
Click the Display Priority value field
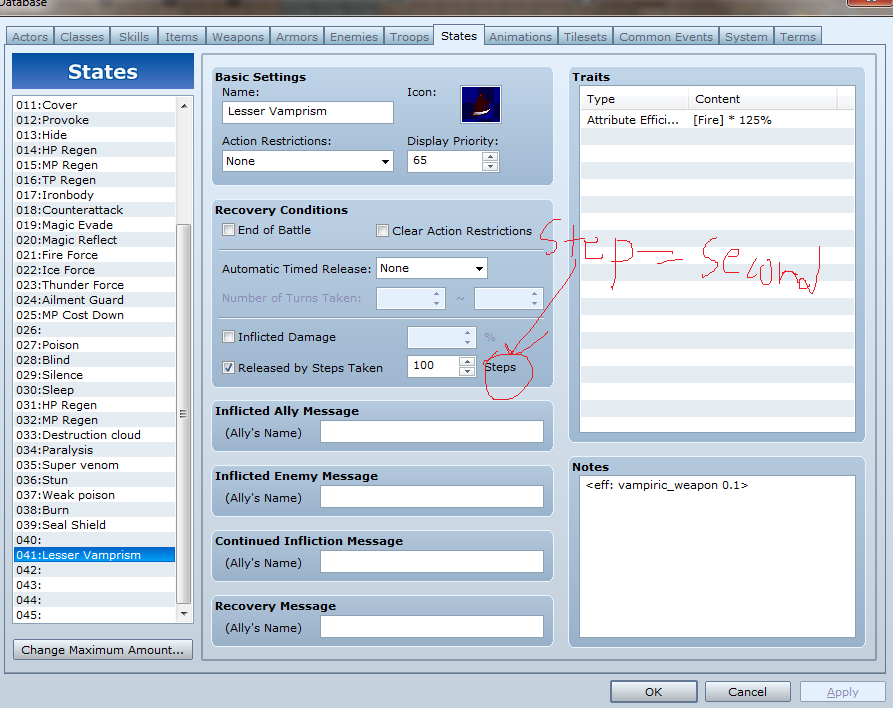point(445,161)
